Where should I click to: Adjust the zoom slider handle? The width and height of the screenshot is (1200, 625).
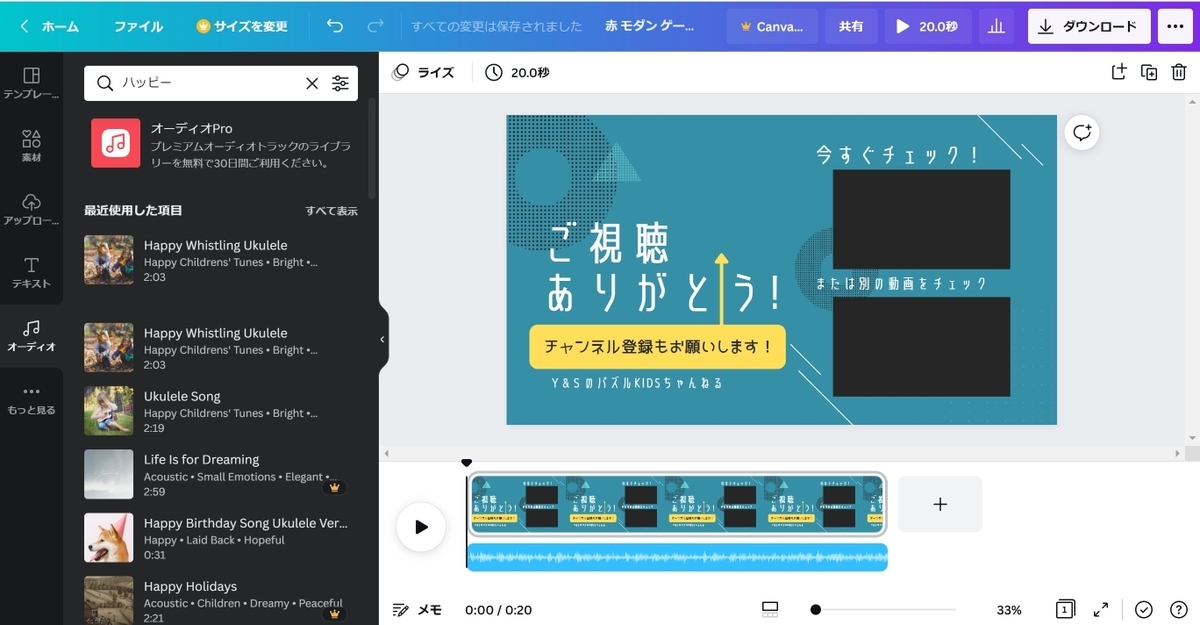(816, 609)
